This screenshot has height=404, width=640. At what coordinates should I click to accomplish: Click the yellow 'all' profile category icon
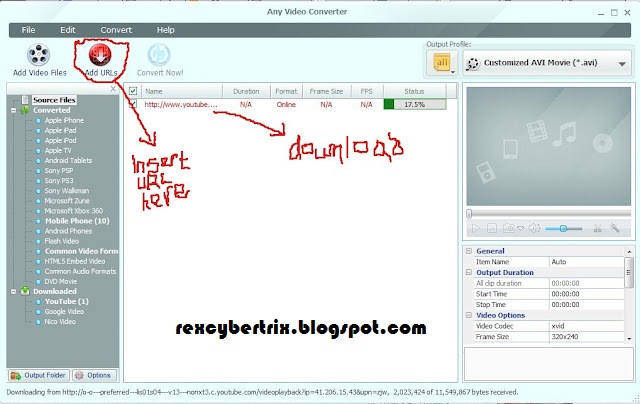click(442, 63)
